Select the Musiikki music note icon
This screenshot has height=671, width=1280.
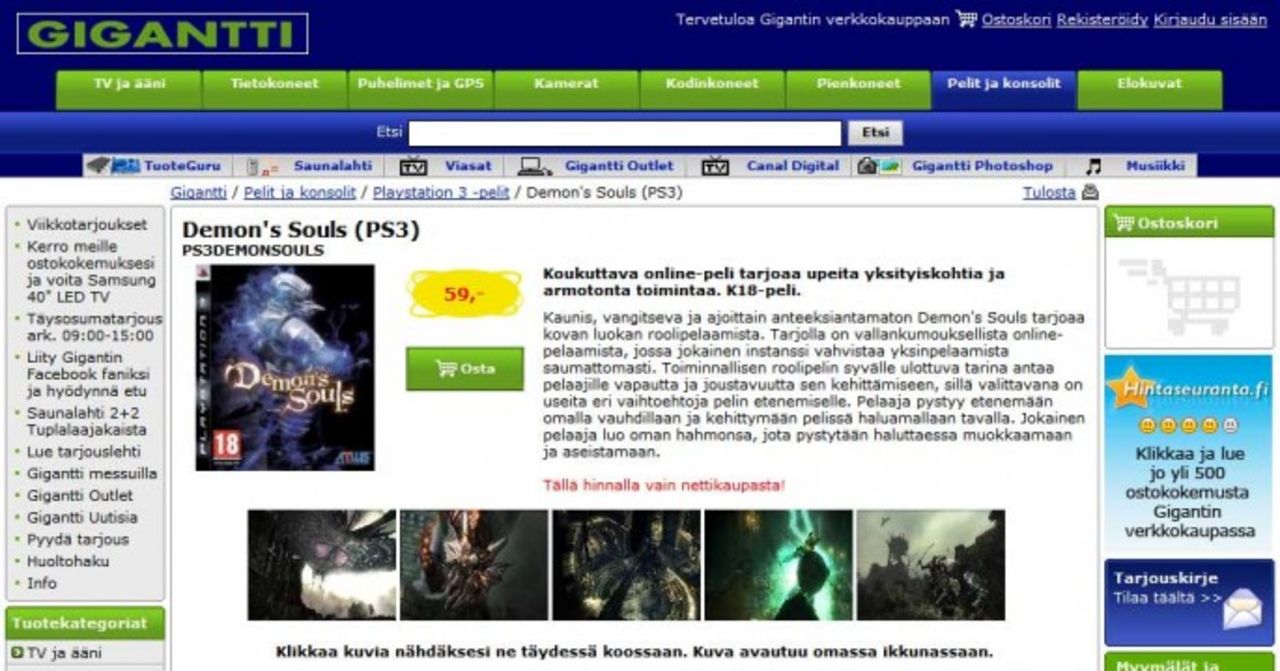(x=1093, y=165)
